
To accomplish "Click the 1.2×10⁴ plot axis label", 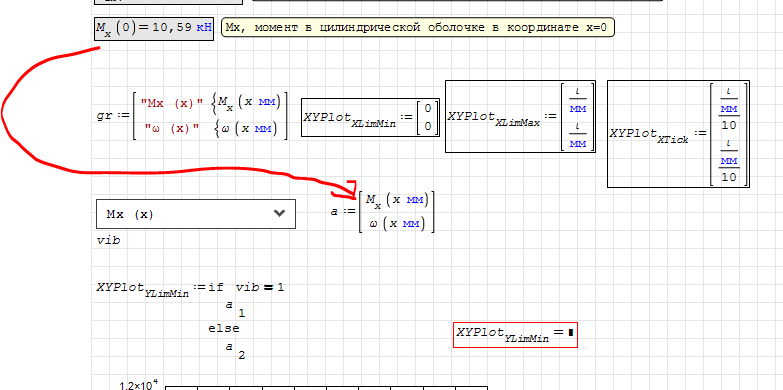I will coord(138,385).
